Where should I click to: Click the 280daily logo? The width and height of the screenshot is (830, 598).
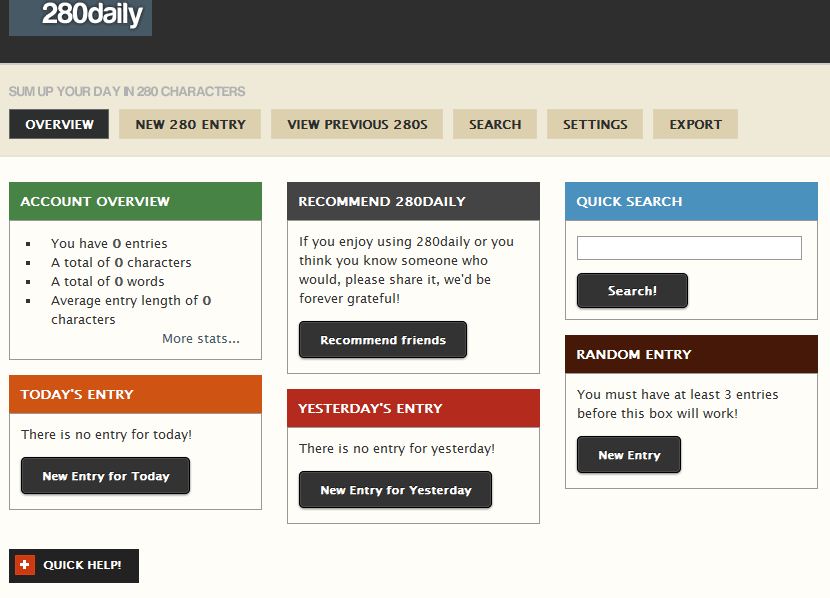[80, 17]
